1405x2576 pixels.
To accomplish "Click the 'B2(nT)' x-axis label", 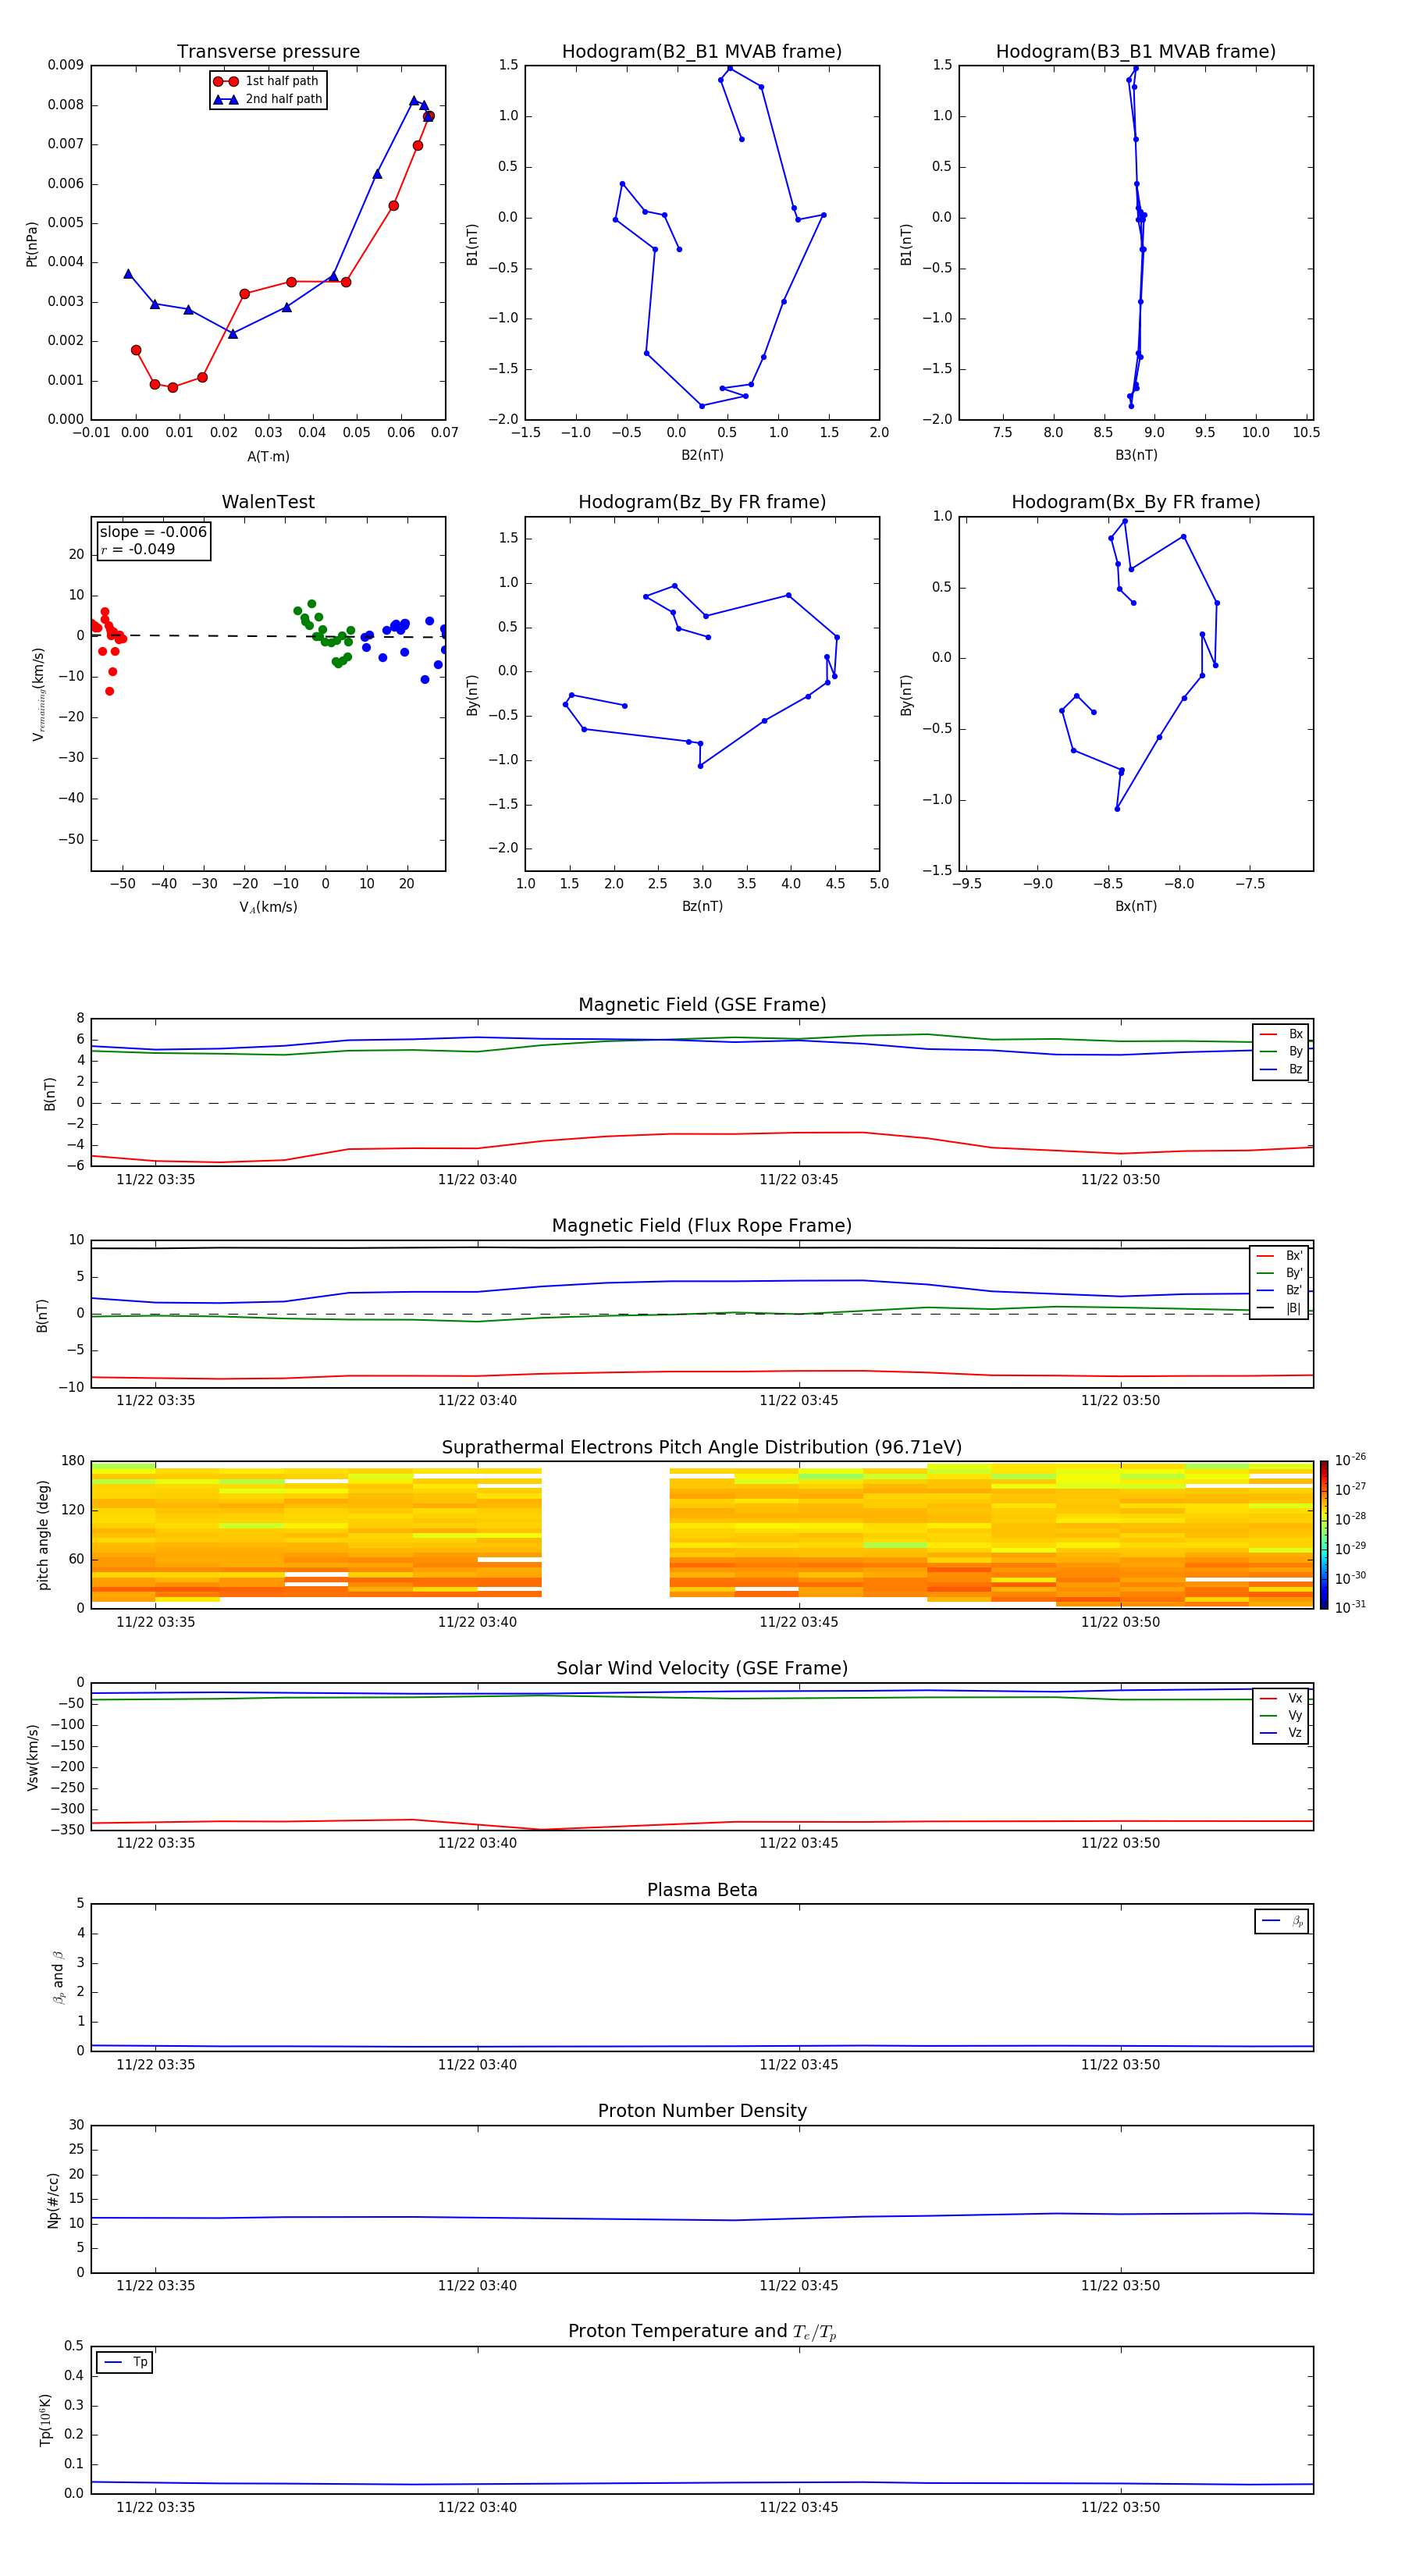I will point(702,455).
